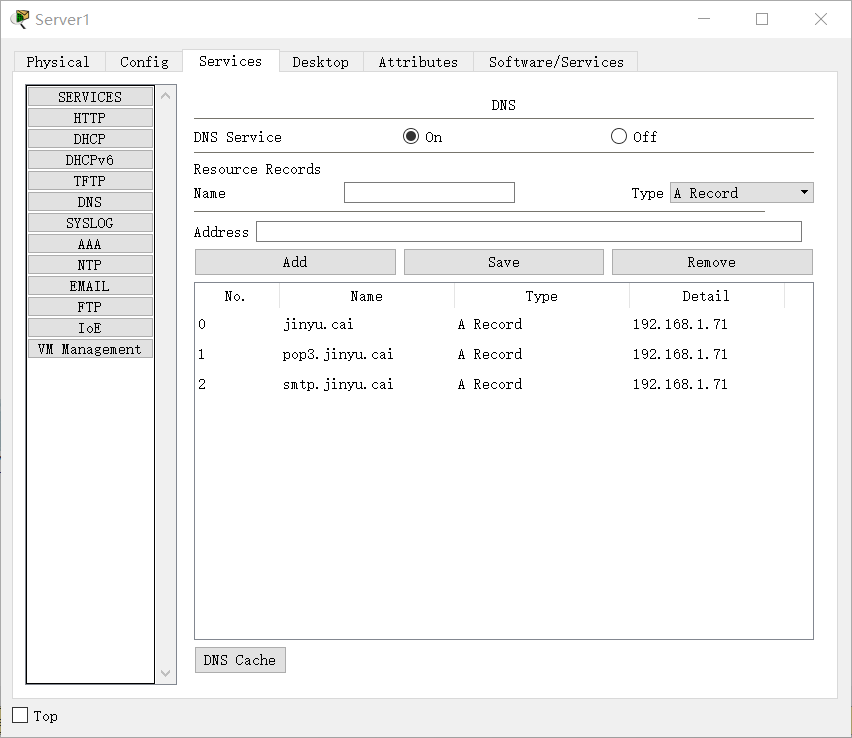Minimize the Server1 window
The image size is (852, 738).
[x=704, y=19]
